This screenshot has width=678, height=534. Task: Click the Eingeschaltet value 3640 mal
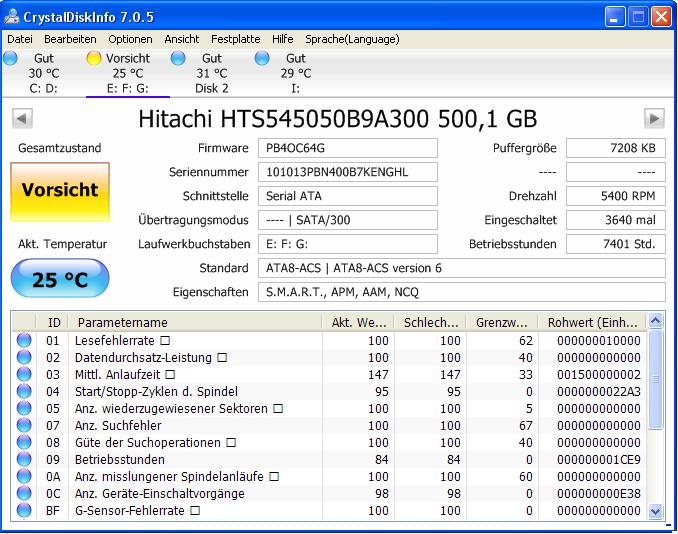pos(616,220)
